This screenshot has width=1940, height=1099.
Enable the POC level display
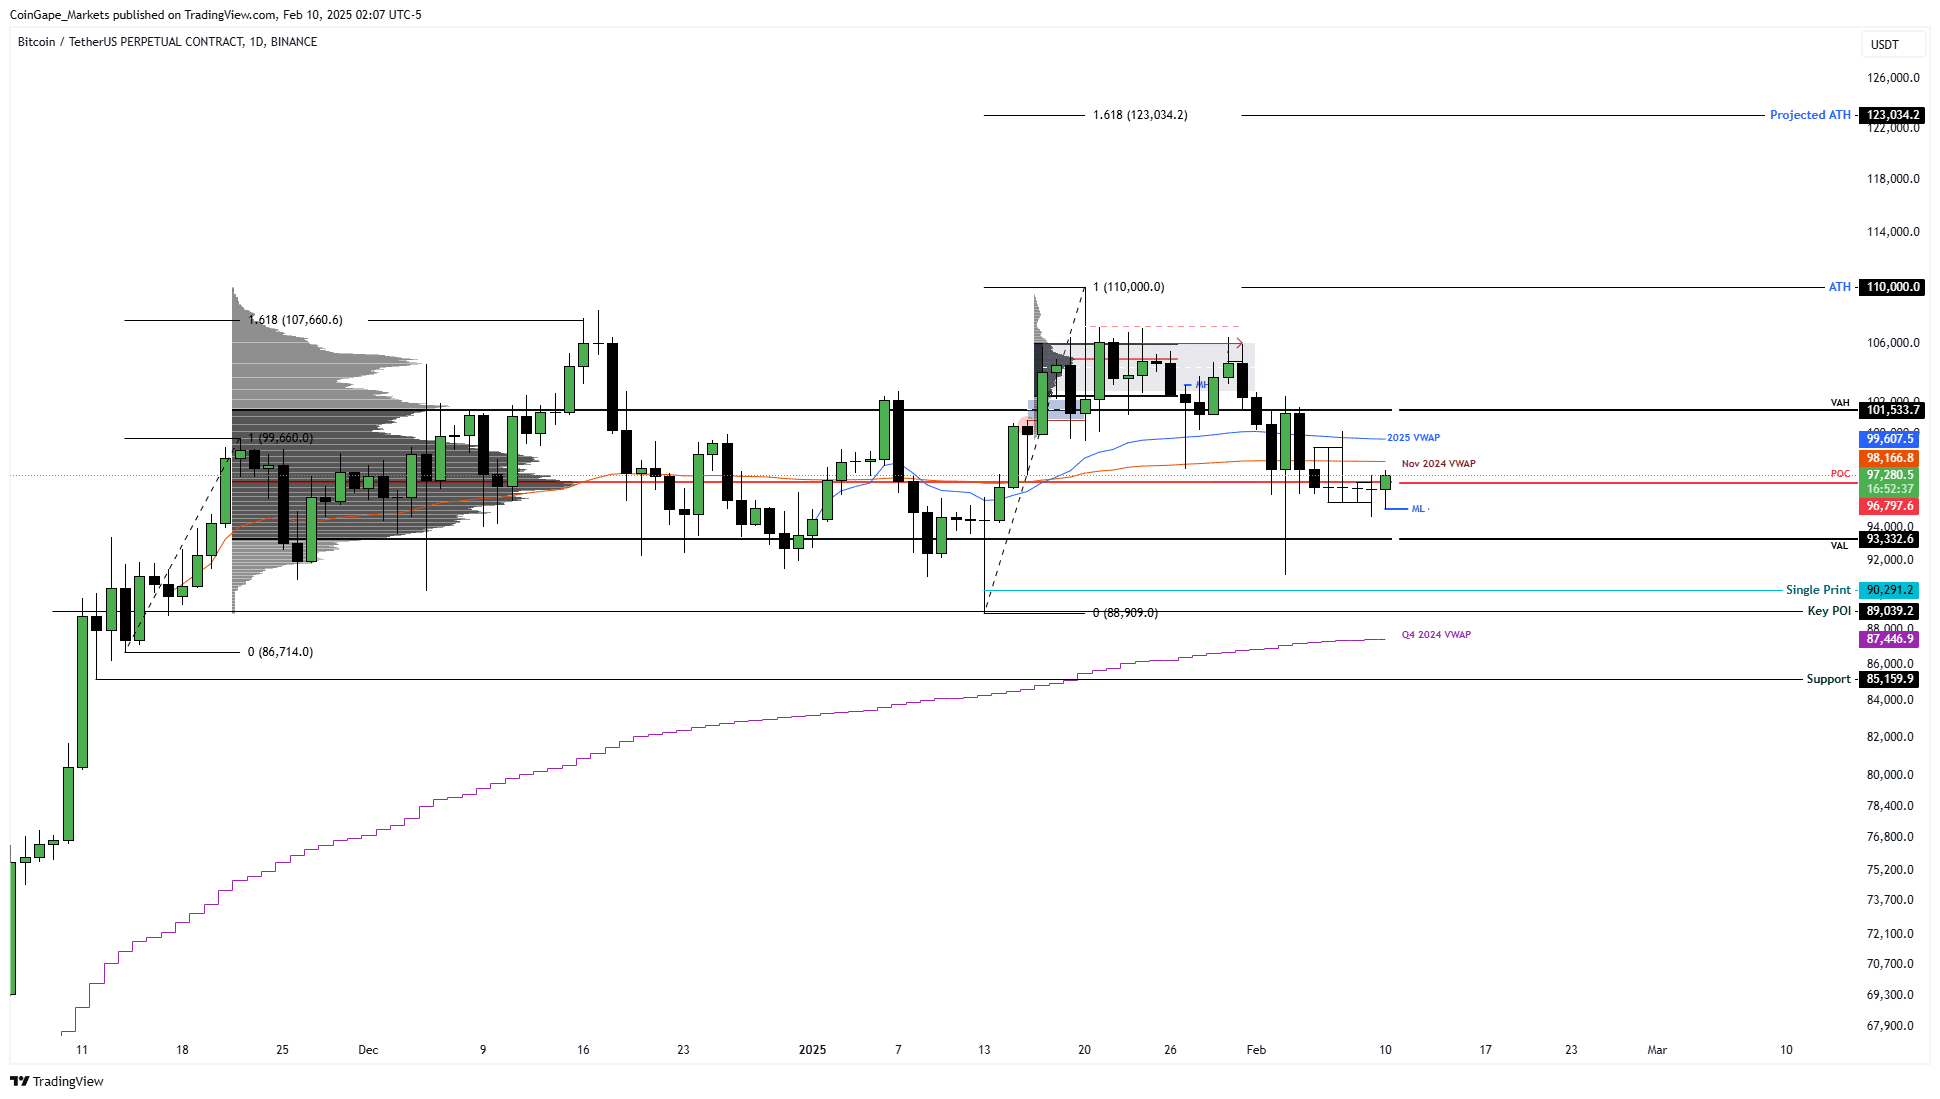[x=1841, y=474]
